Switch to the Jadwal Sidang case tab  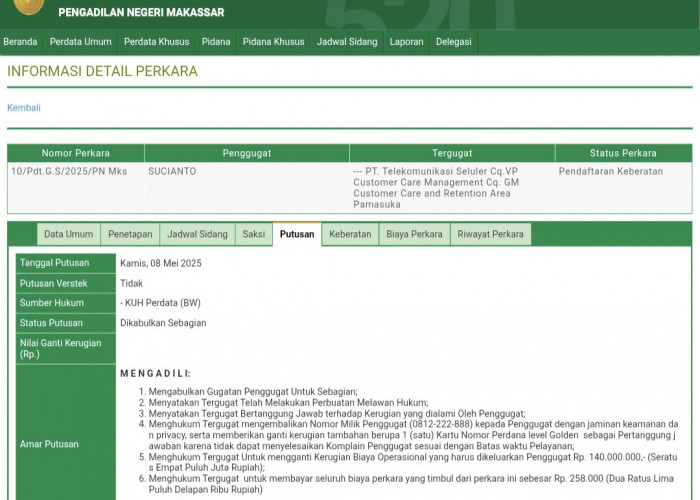coord(197,234)
